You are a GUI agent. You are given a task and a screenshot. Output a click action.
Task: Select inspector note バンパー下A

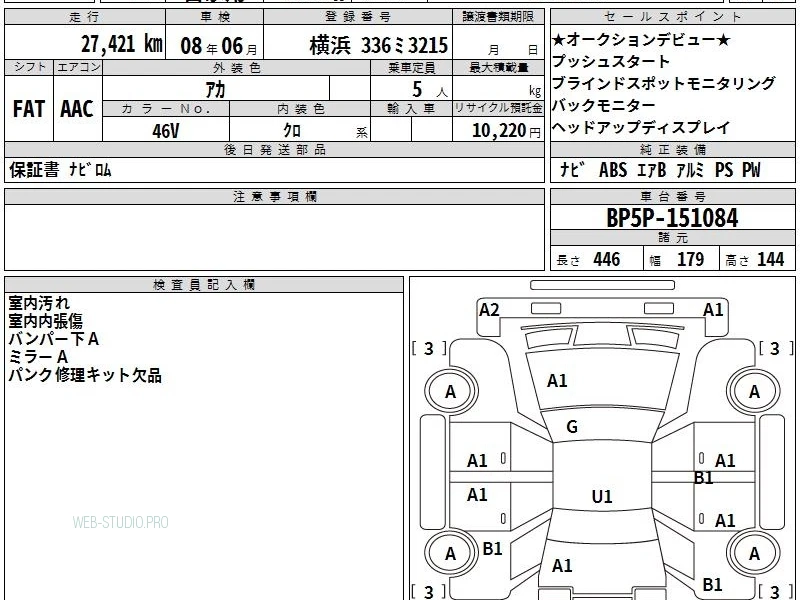(54, 339)
